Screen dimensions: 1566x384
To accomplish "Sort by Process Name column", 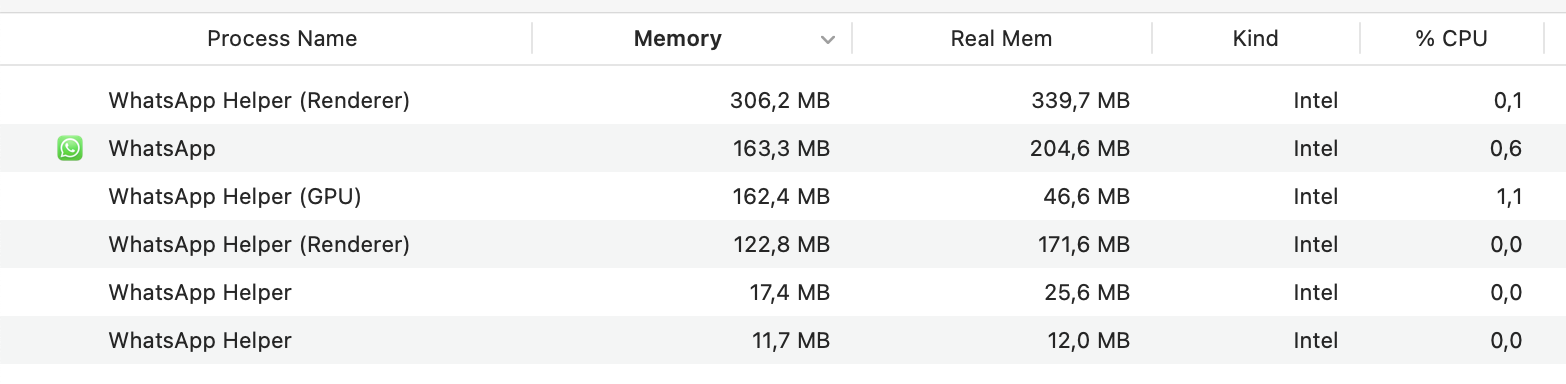I will 282,39.
